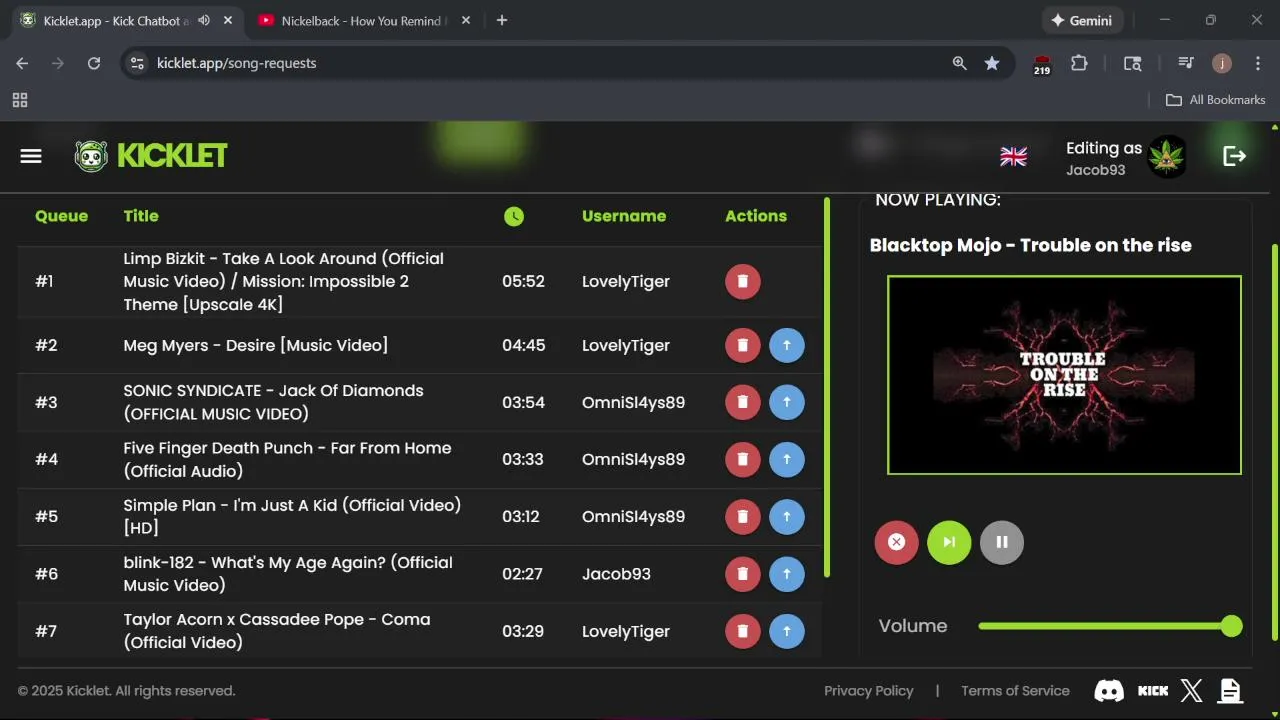Open the Terms of Service link
Viewport: 1280px width, 720px height.
tap(1015, 691)
